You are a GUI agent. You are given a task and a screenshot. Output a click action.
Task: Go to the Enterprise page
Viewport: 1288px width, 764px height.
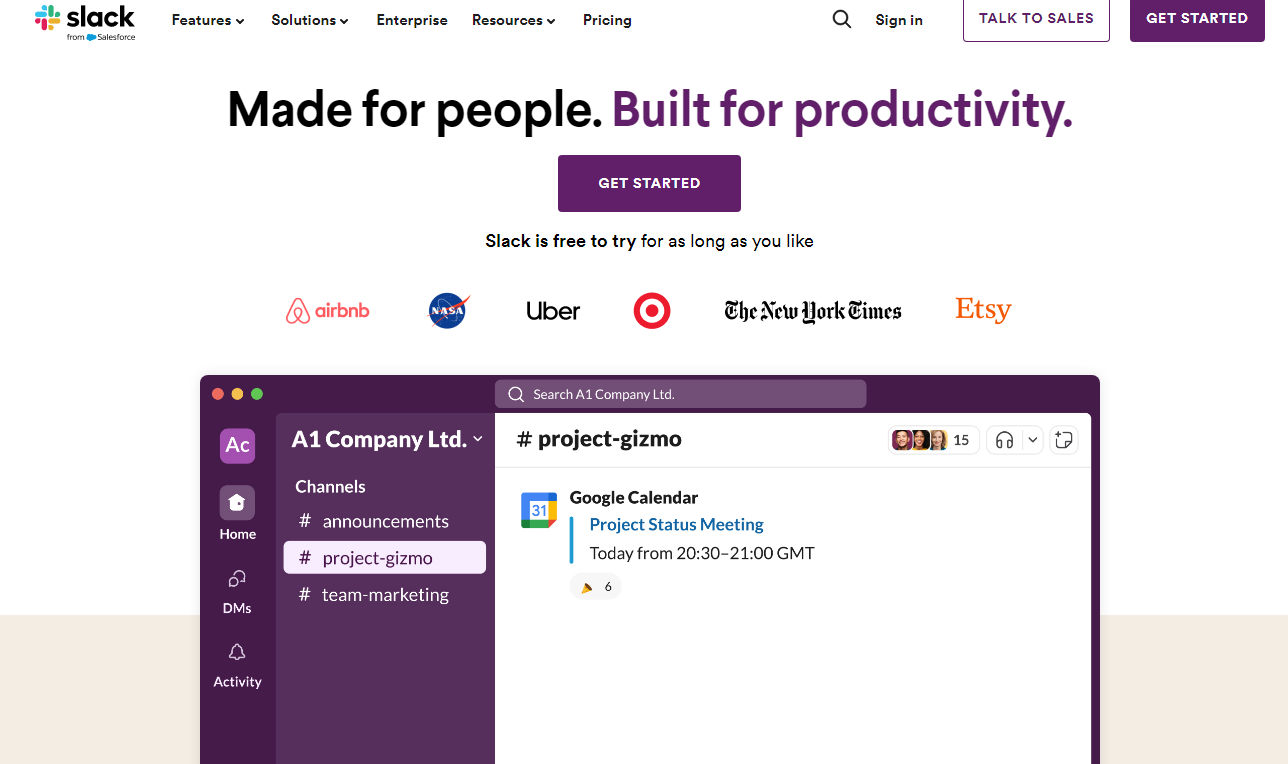(412, 20)
